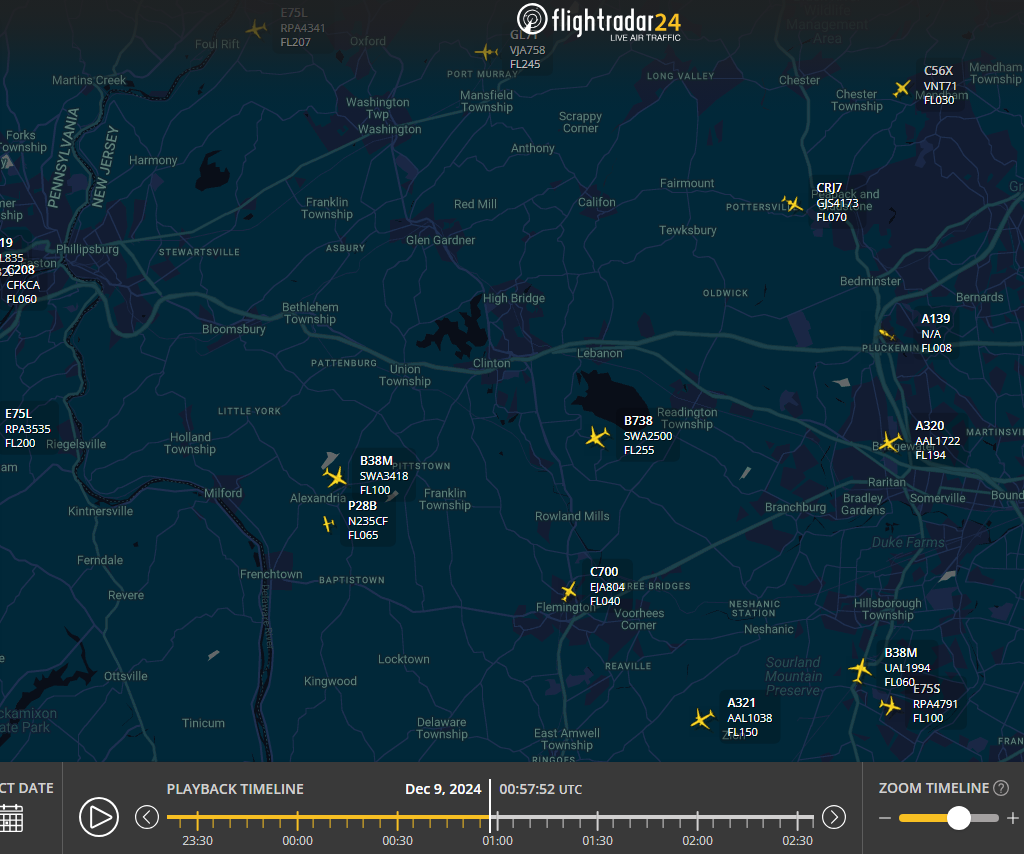This screenshot has width=1024, height=854.
Task: Select the VNT71 C56X aircraft icon
Action: [x=903, y=88]
